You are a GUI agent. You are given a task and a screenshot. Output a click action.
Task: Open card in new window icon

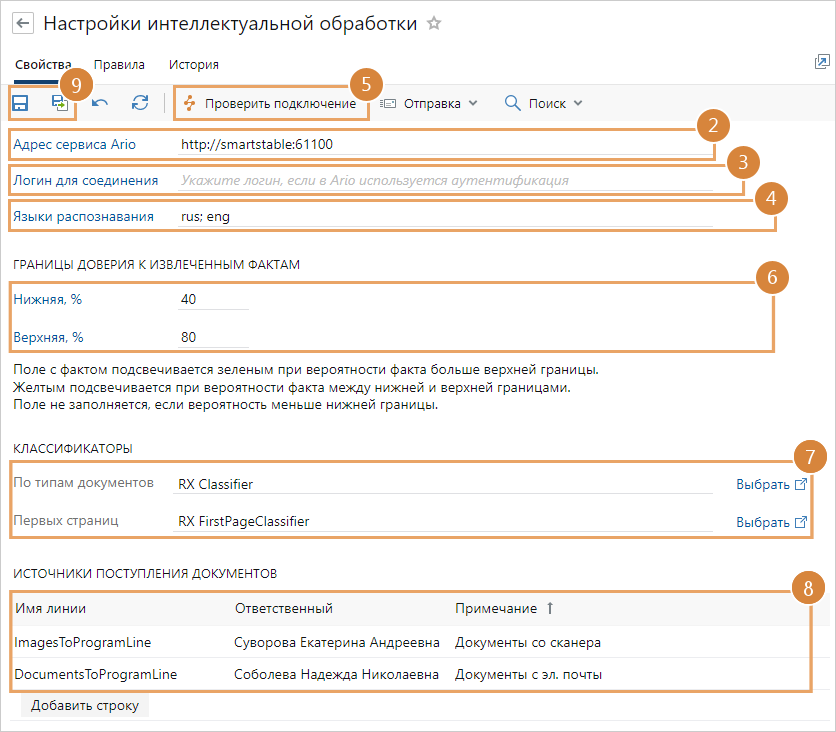(822, 63)
